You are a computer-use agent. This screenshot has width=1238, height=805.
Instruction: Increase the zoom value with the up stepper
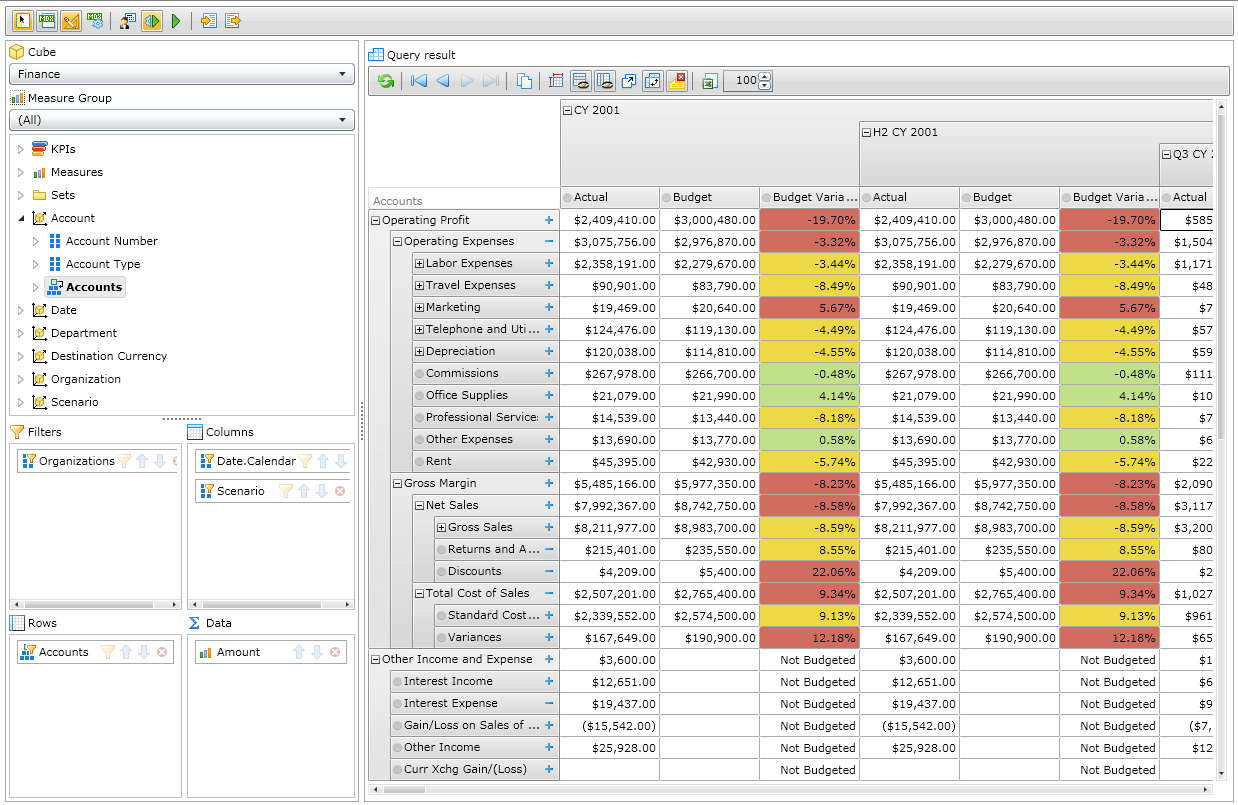click(765, 77)
